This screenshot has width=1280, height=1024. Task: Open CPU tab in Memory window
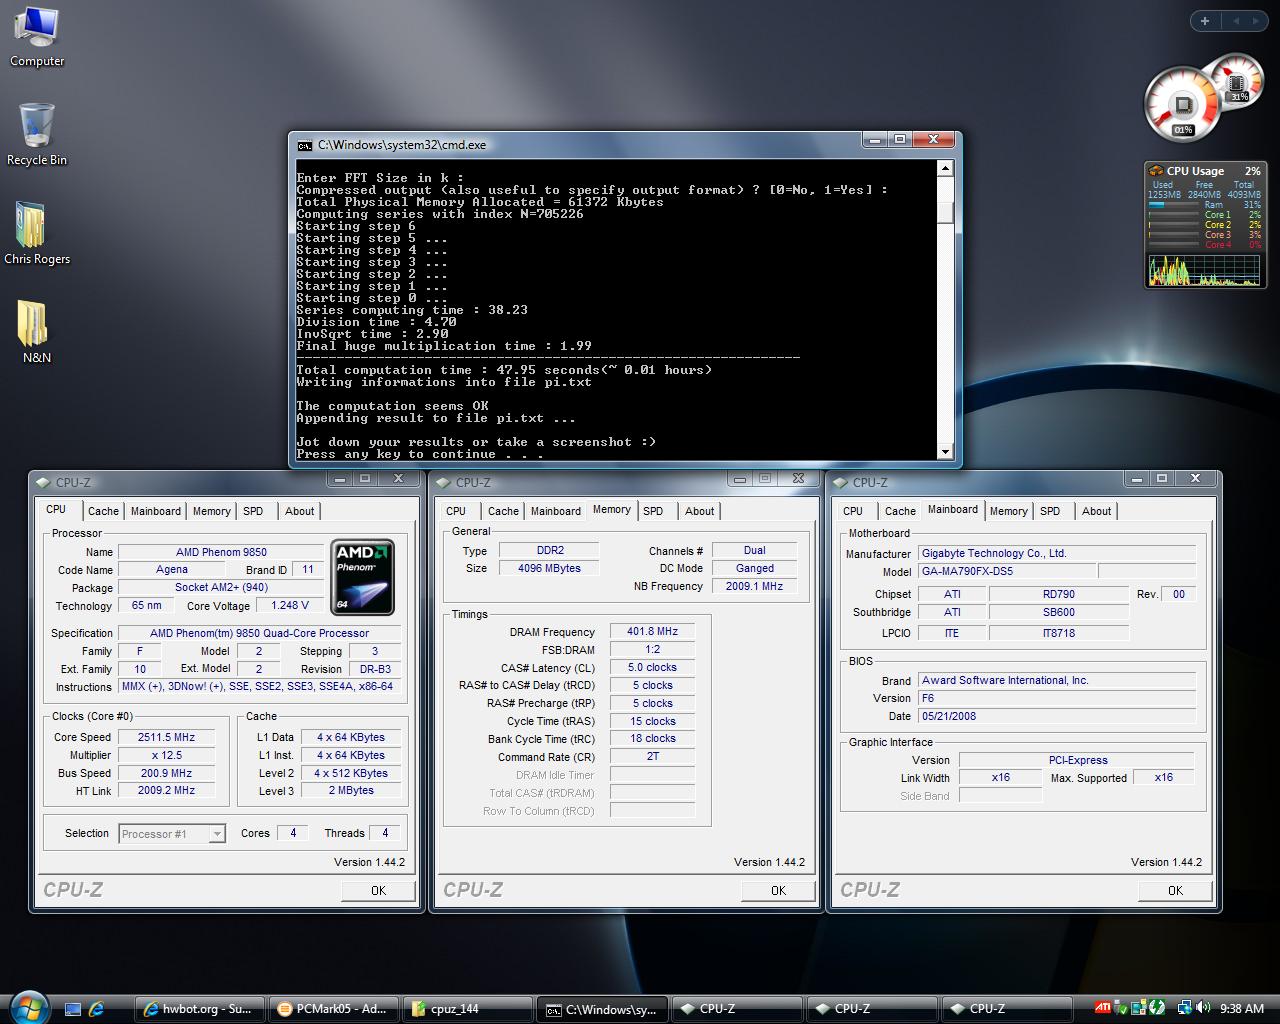[x=456, y=511]
